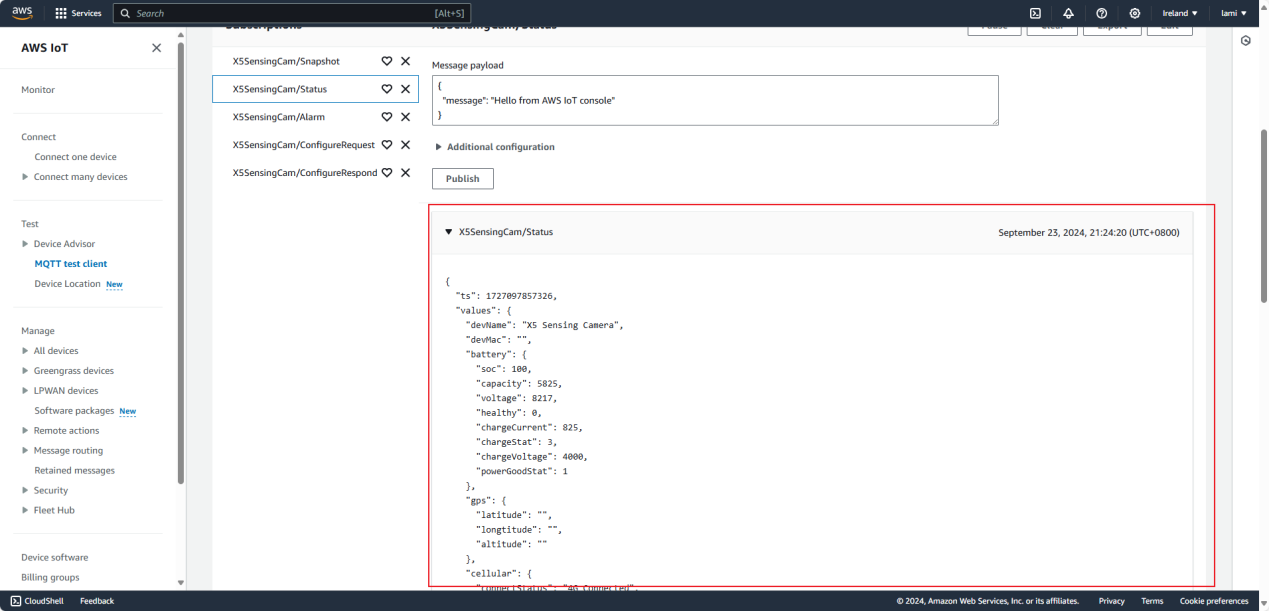This screenshot has height=611, width=1269.
Task: Click the side navigation scrollbar
Action: [181, 264]
